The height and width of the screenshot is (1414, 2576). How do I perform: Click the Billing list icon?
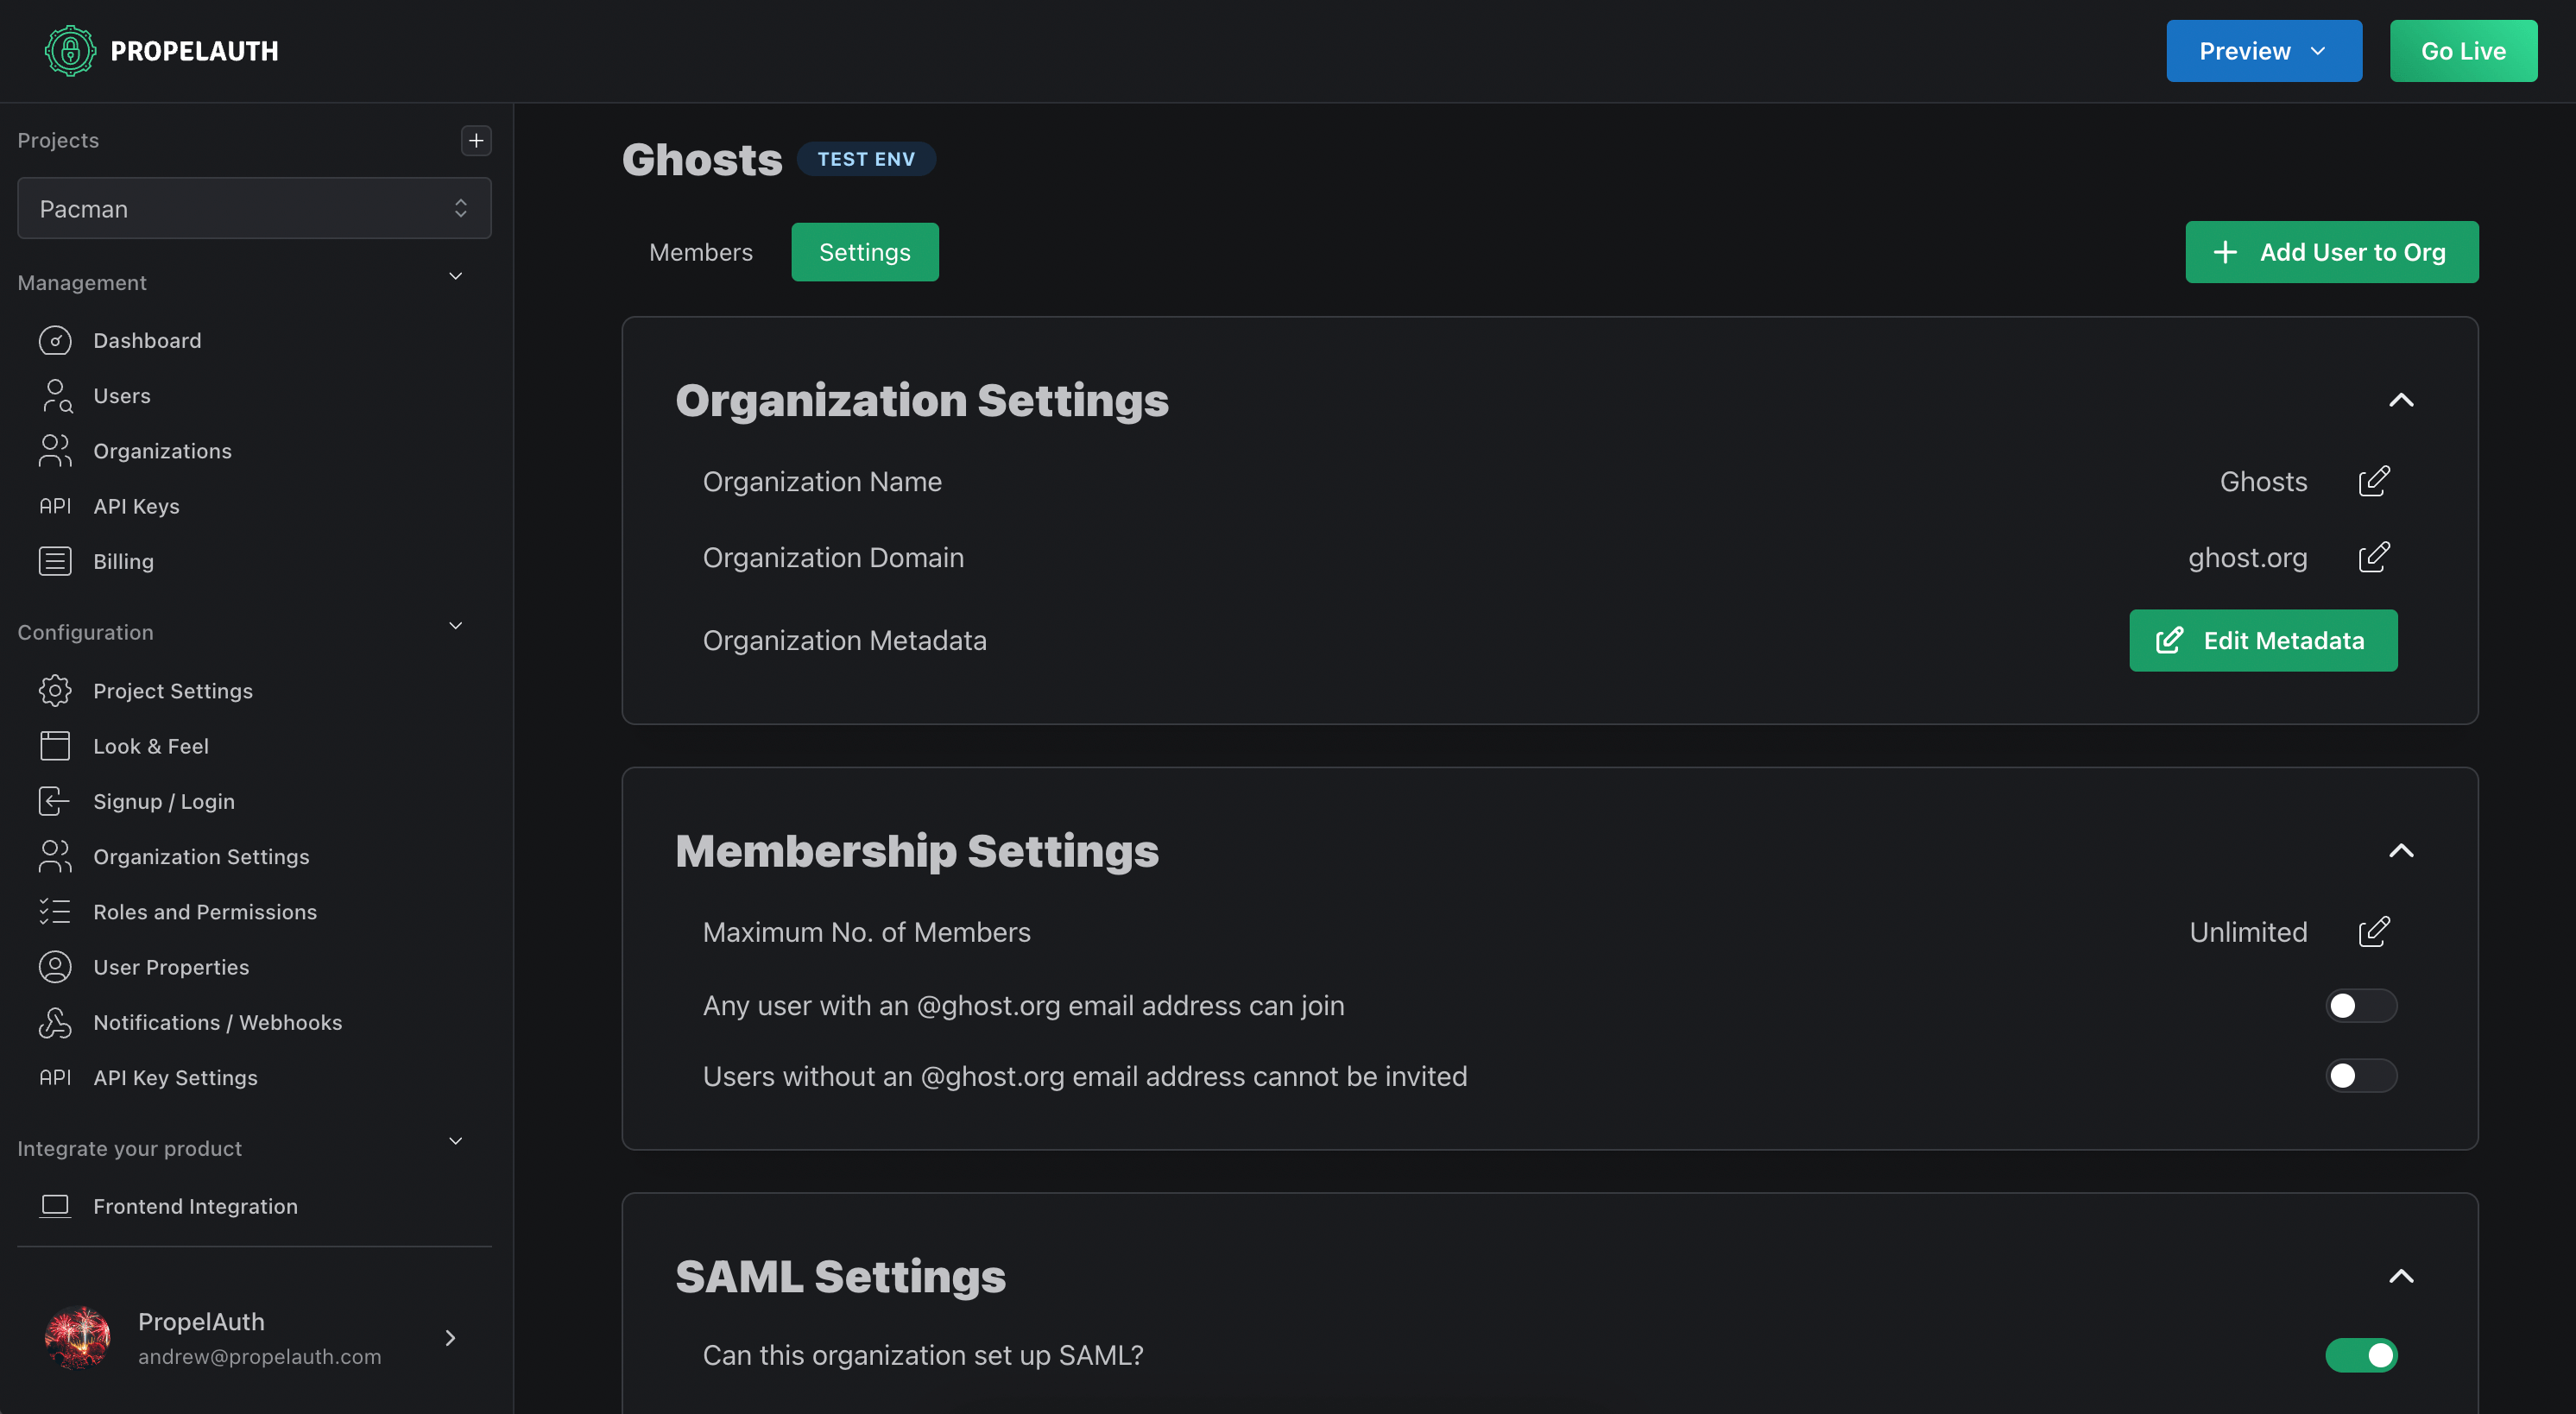pos(55,561)
